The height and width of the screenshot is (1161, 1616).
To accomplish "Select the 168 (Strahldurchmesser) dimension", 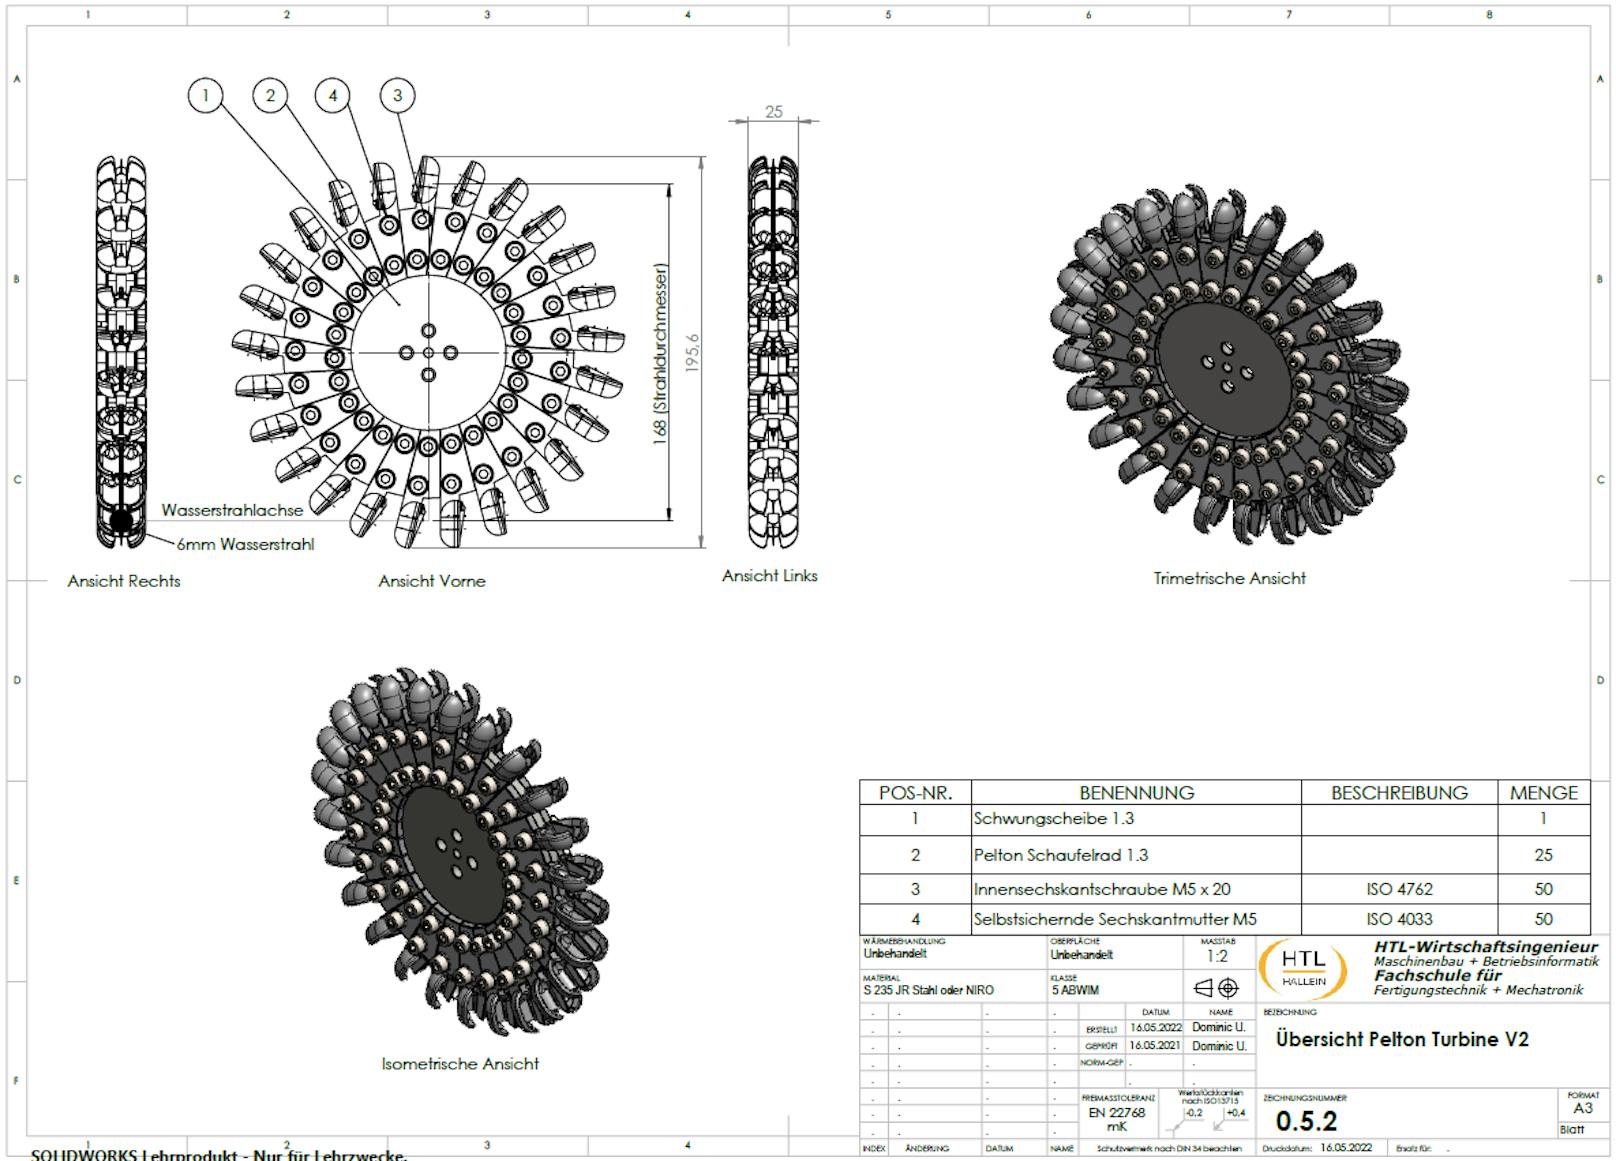I will 660,354.
